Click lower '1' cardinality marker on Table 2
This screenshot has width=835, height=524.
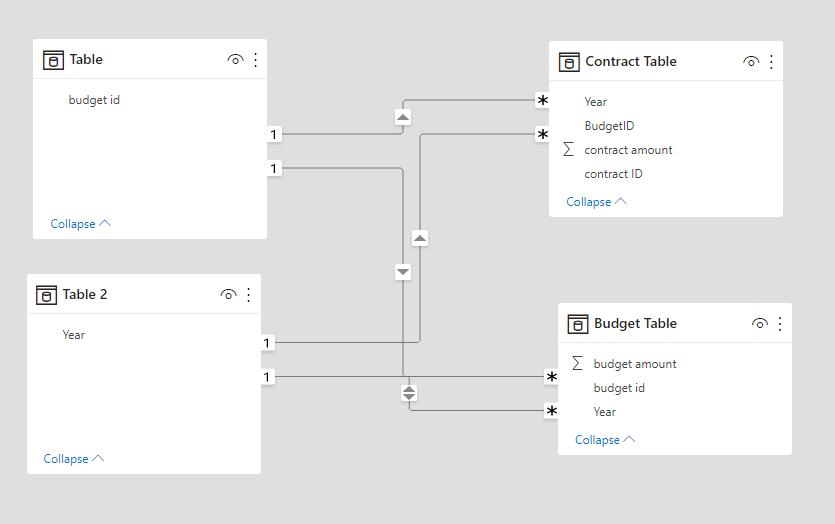click(268, 377)
